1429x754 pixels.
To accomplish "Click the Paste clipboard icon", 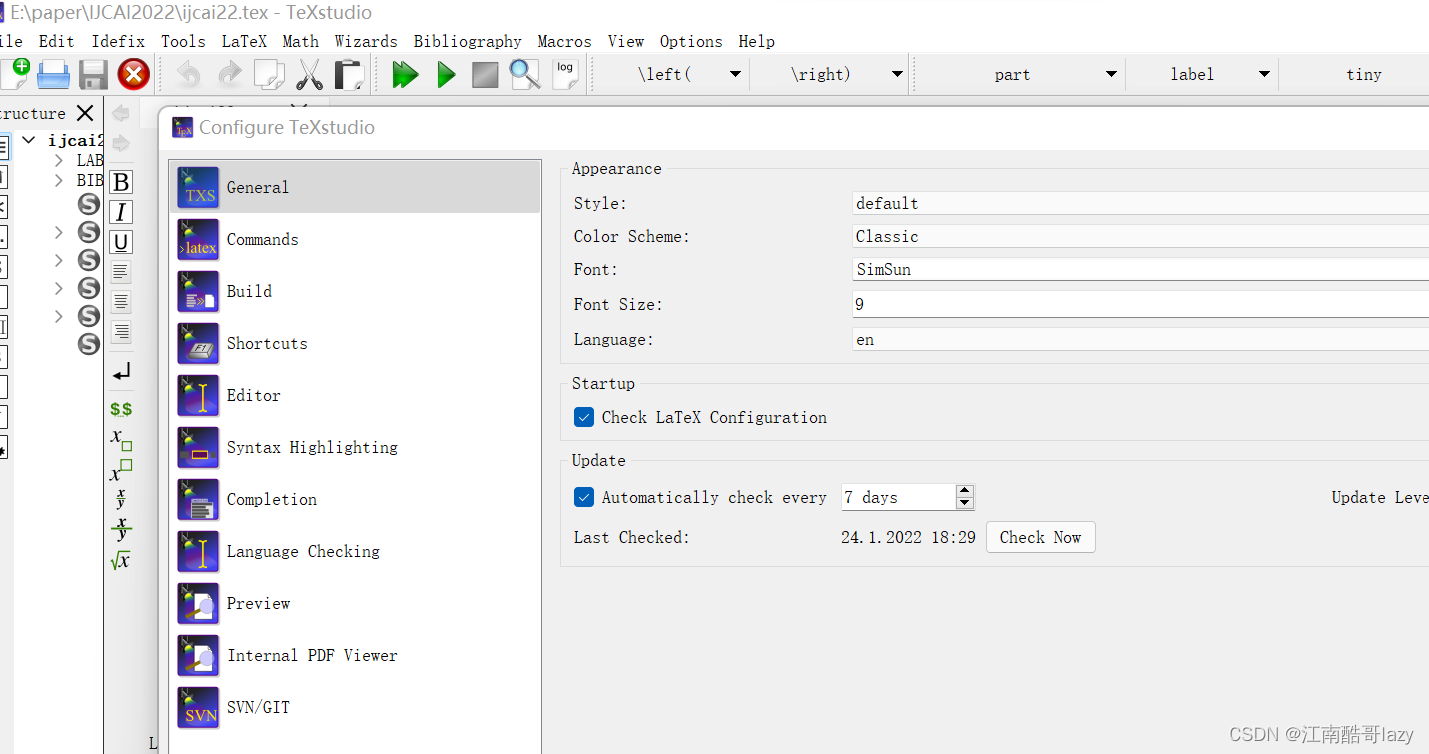I will [348, 74].
